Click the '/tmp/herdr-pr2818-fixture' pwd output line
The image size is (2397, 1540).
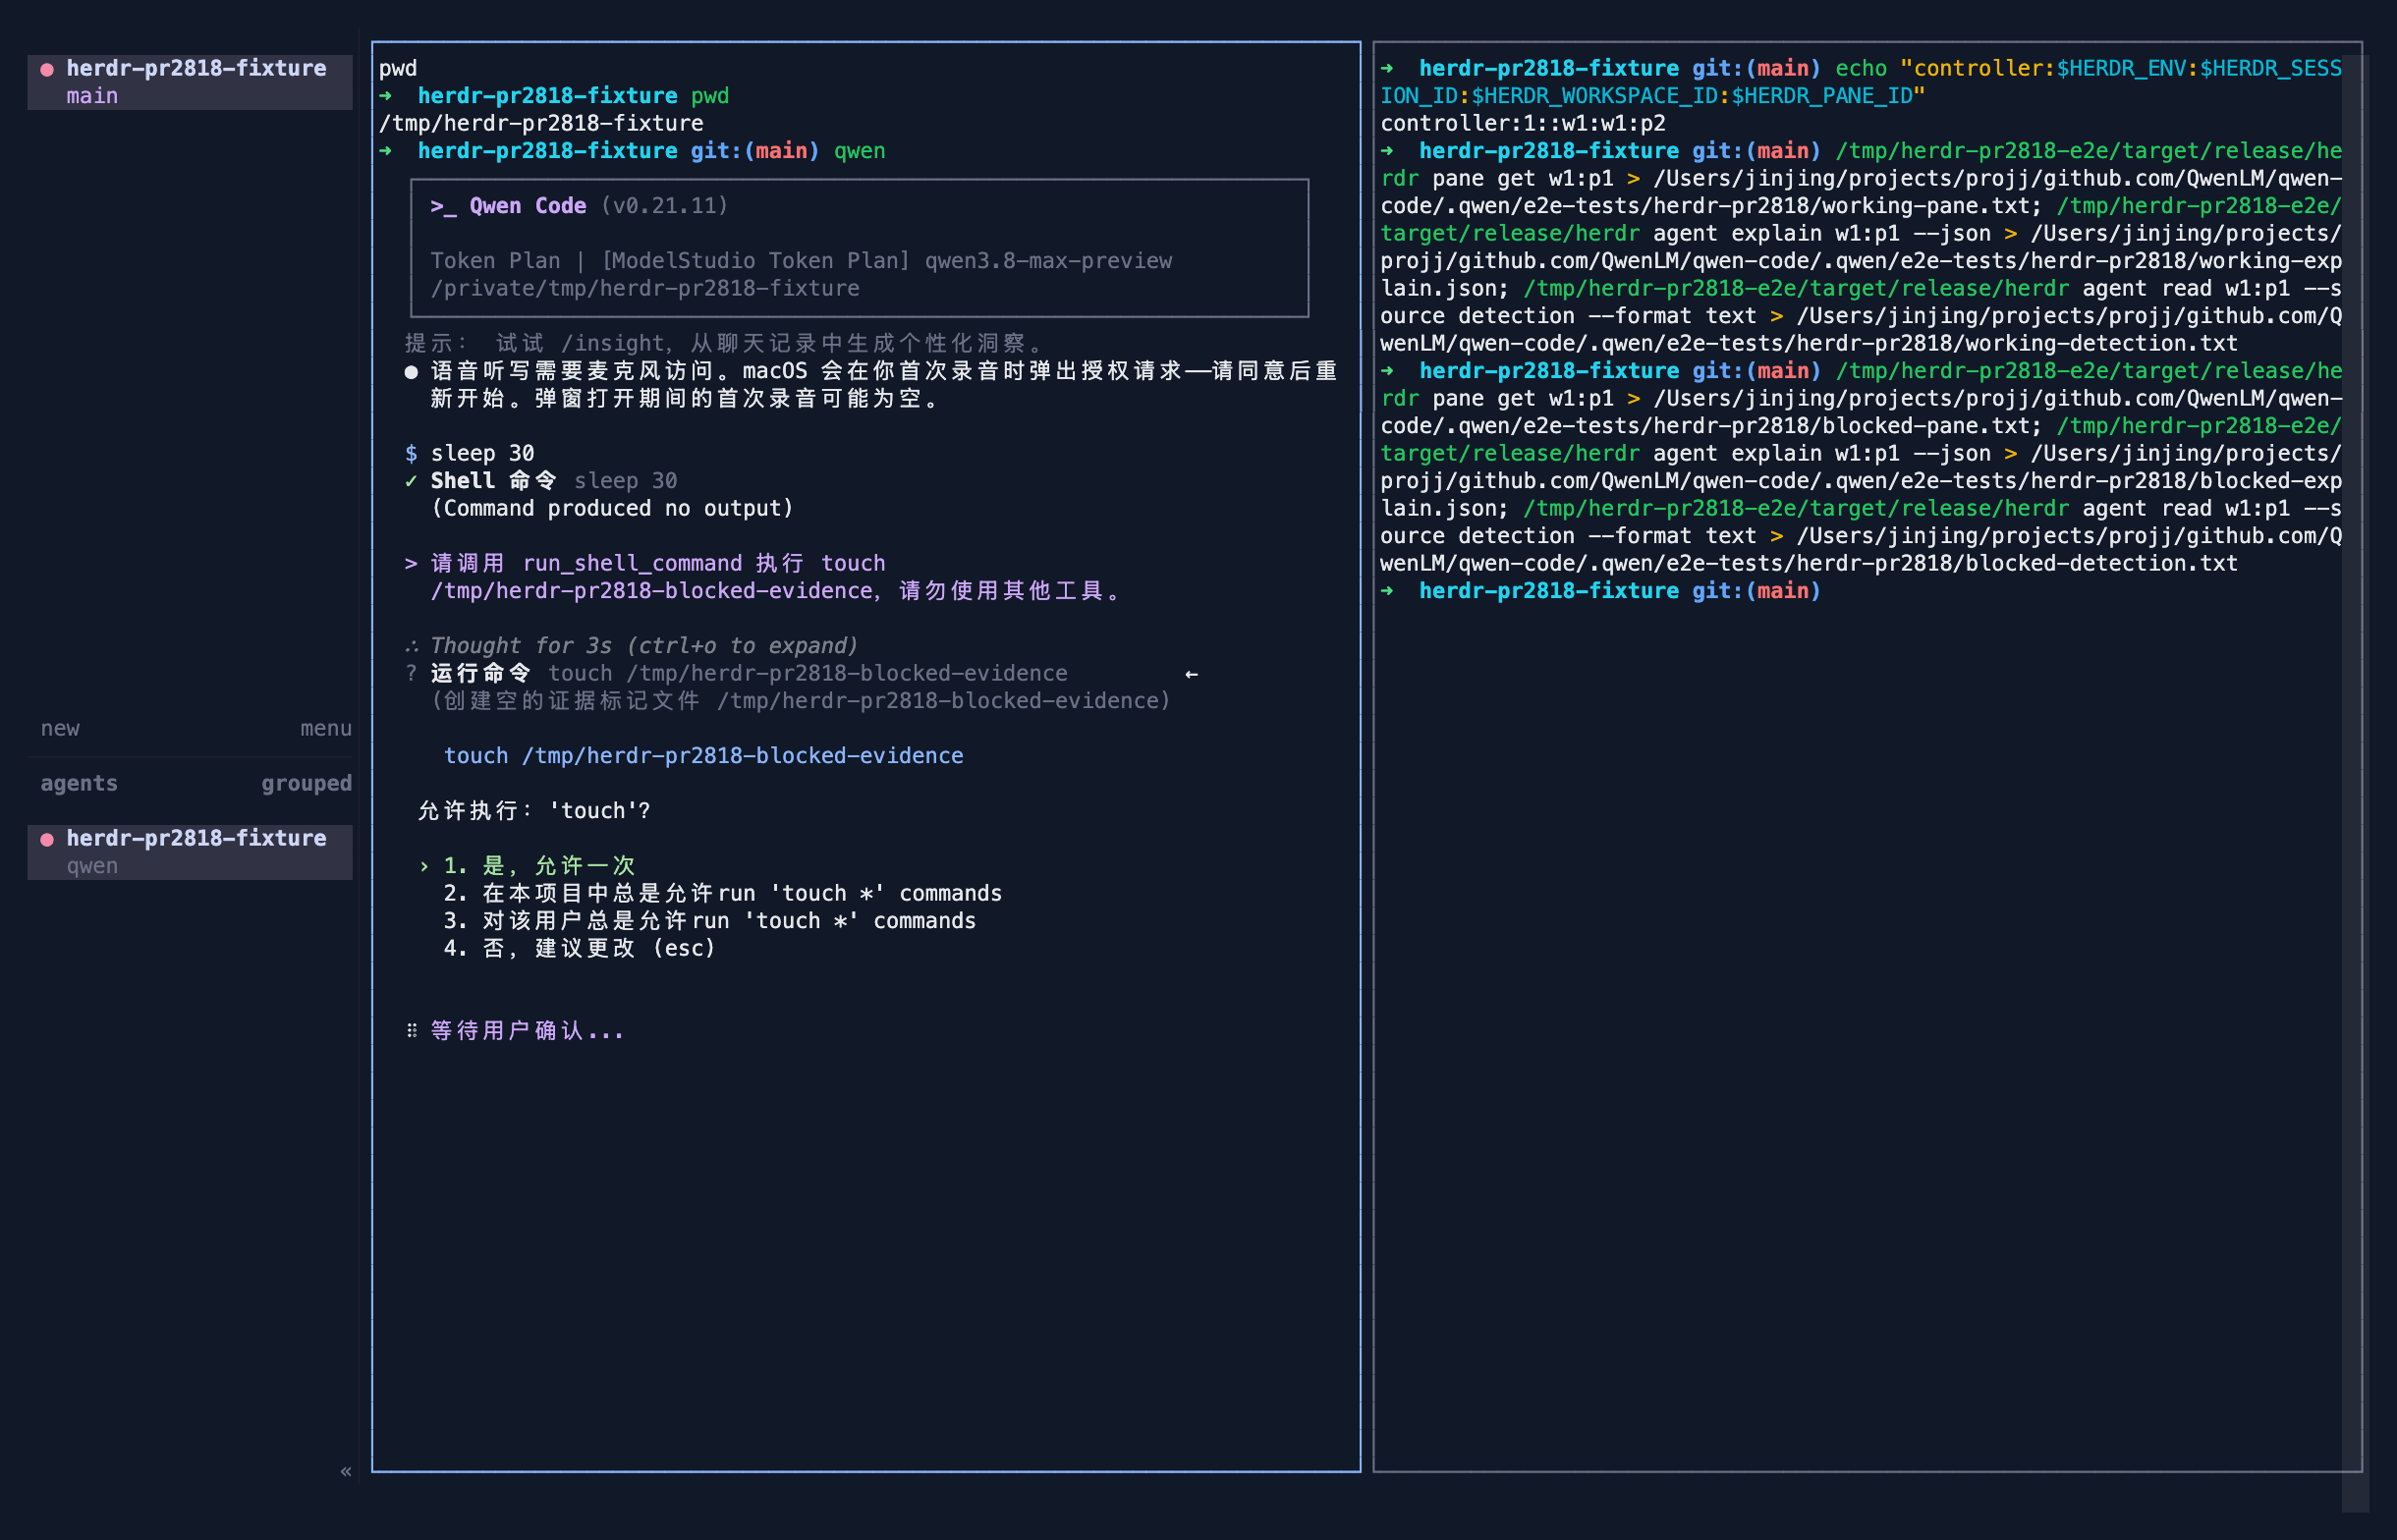(x=541, y=123)
